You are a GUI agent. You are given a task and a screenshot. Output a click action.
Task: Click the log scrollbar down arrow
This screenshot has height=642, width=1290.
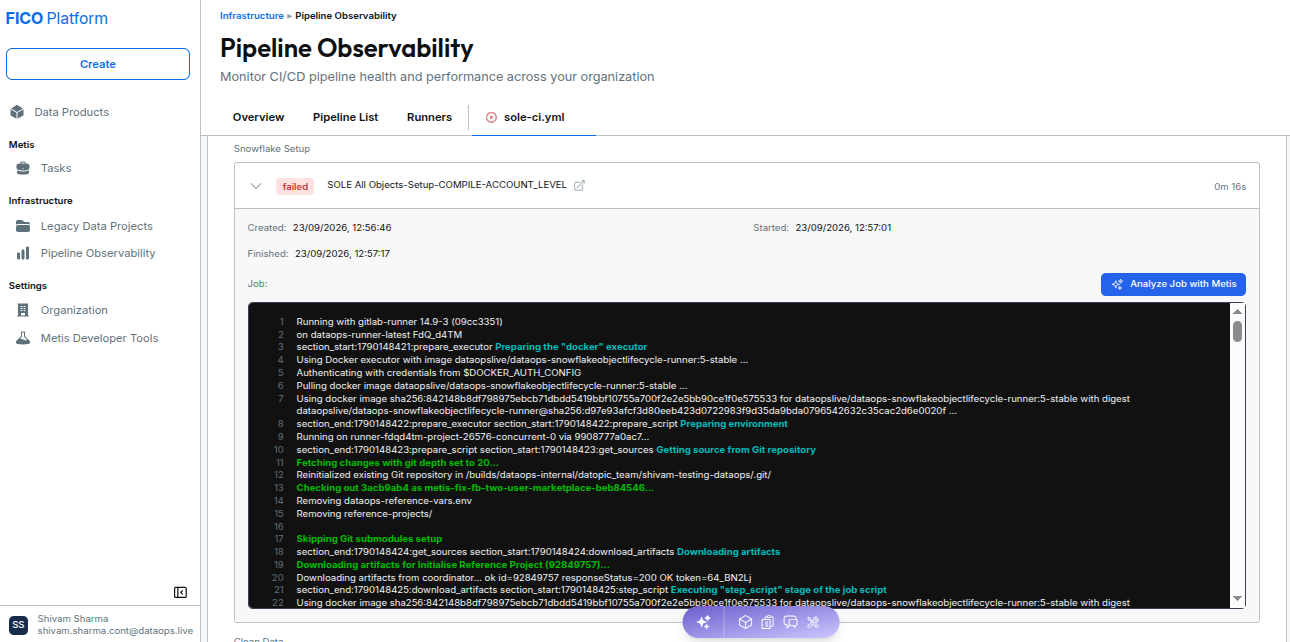click(1238, 598)
